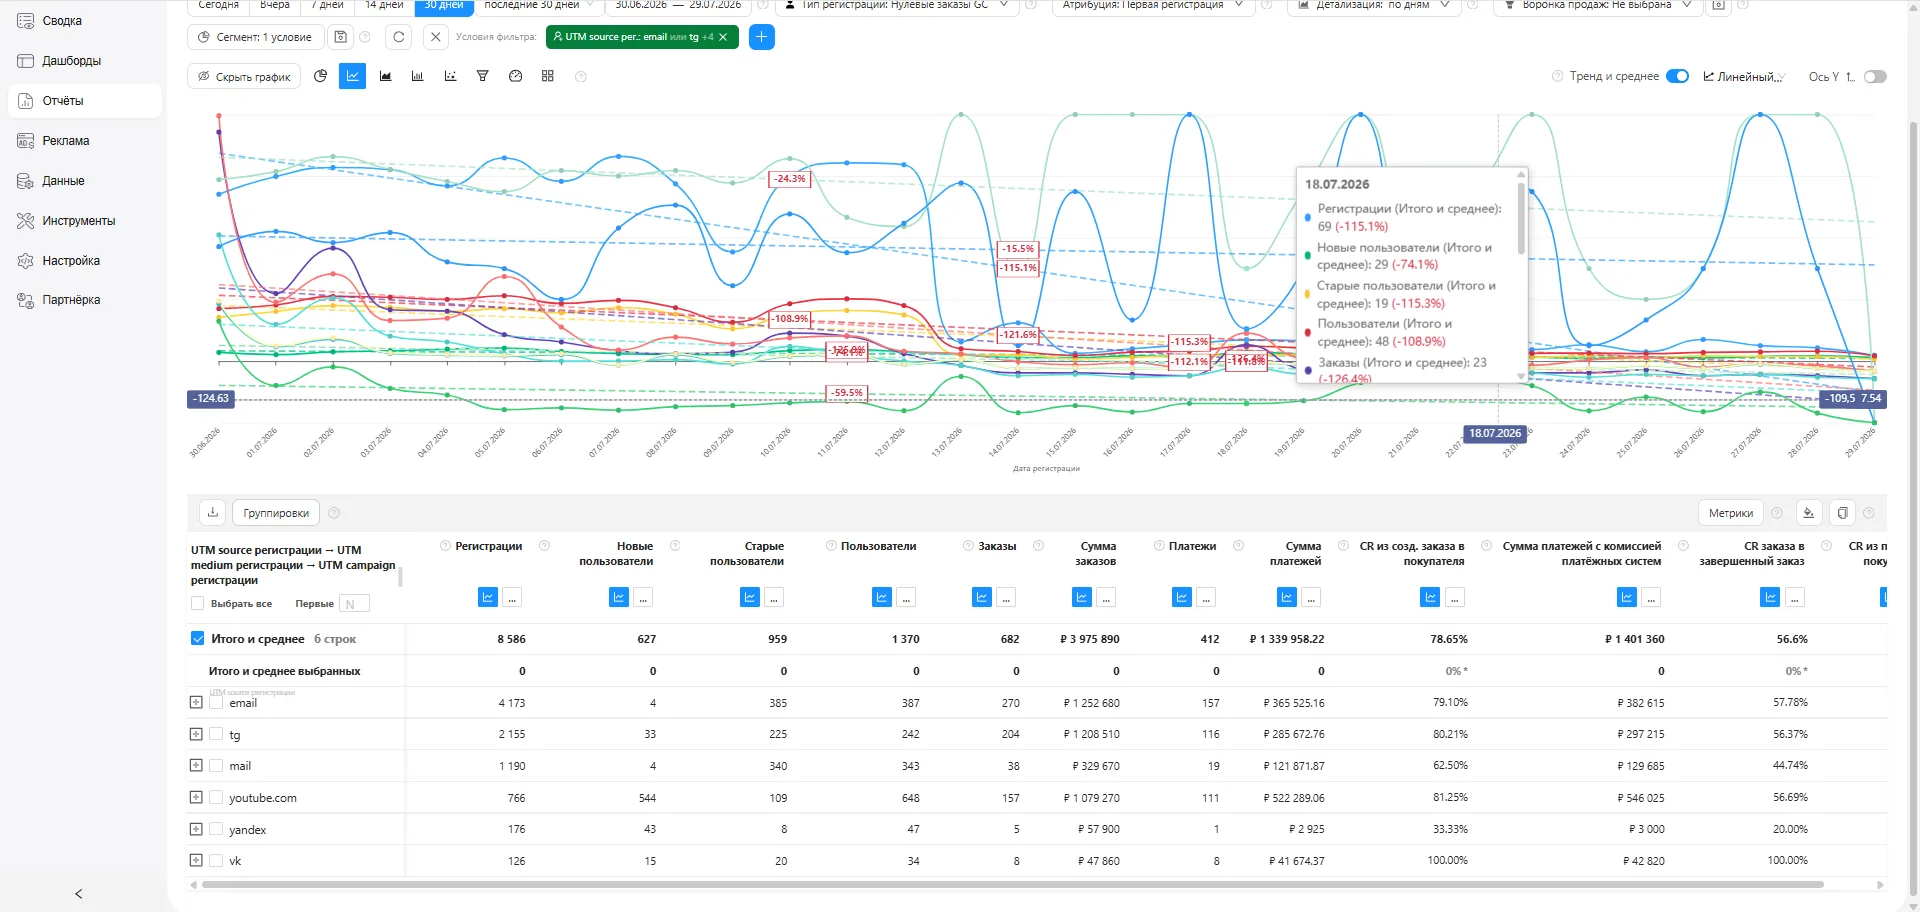
Task: Collapse the left sidebar
Action: click(x=79, y=894)
